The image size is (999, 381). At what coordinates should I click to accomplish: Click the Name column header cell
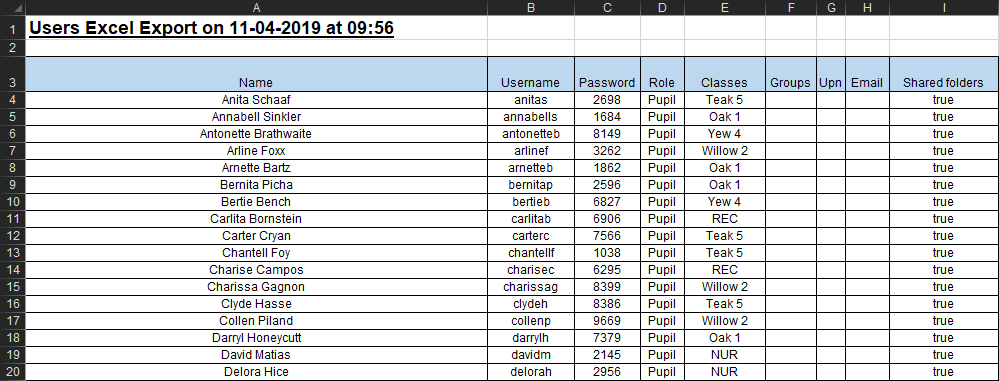256,74
